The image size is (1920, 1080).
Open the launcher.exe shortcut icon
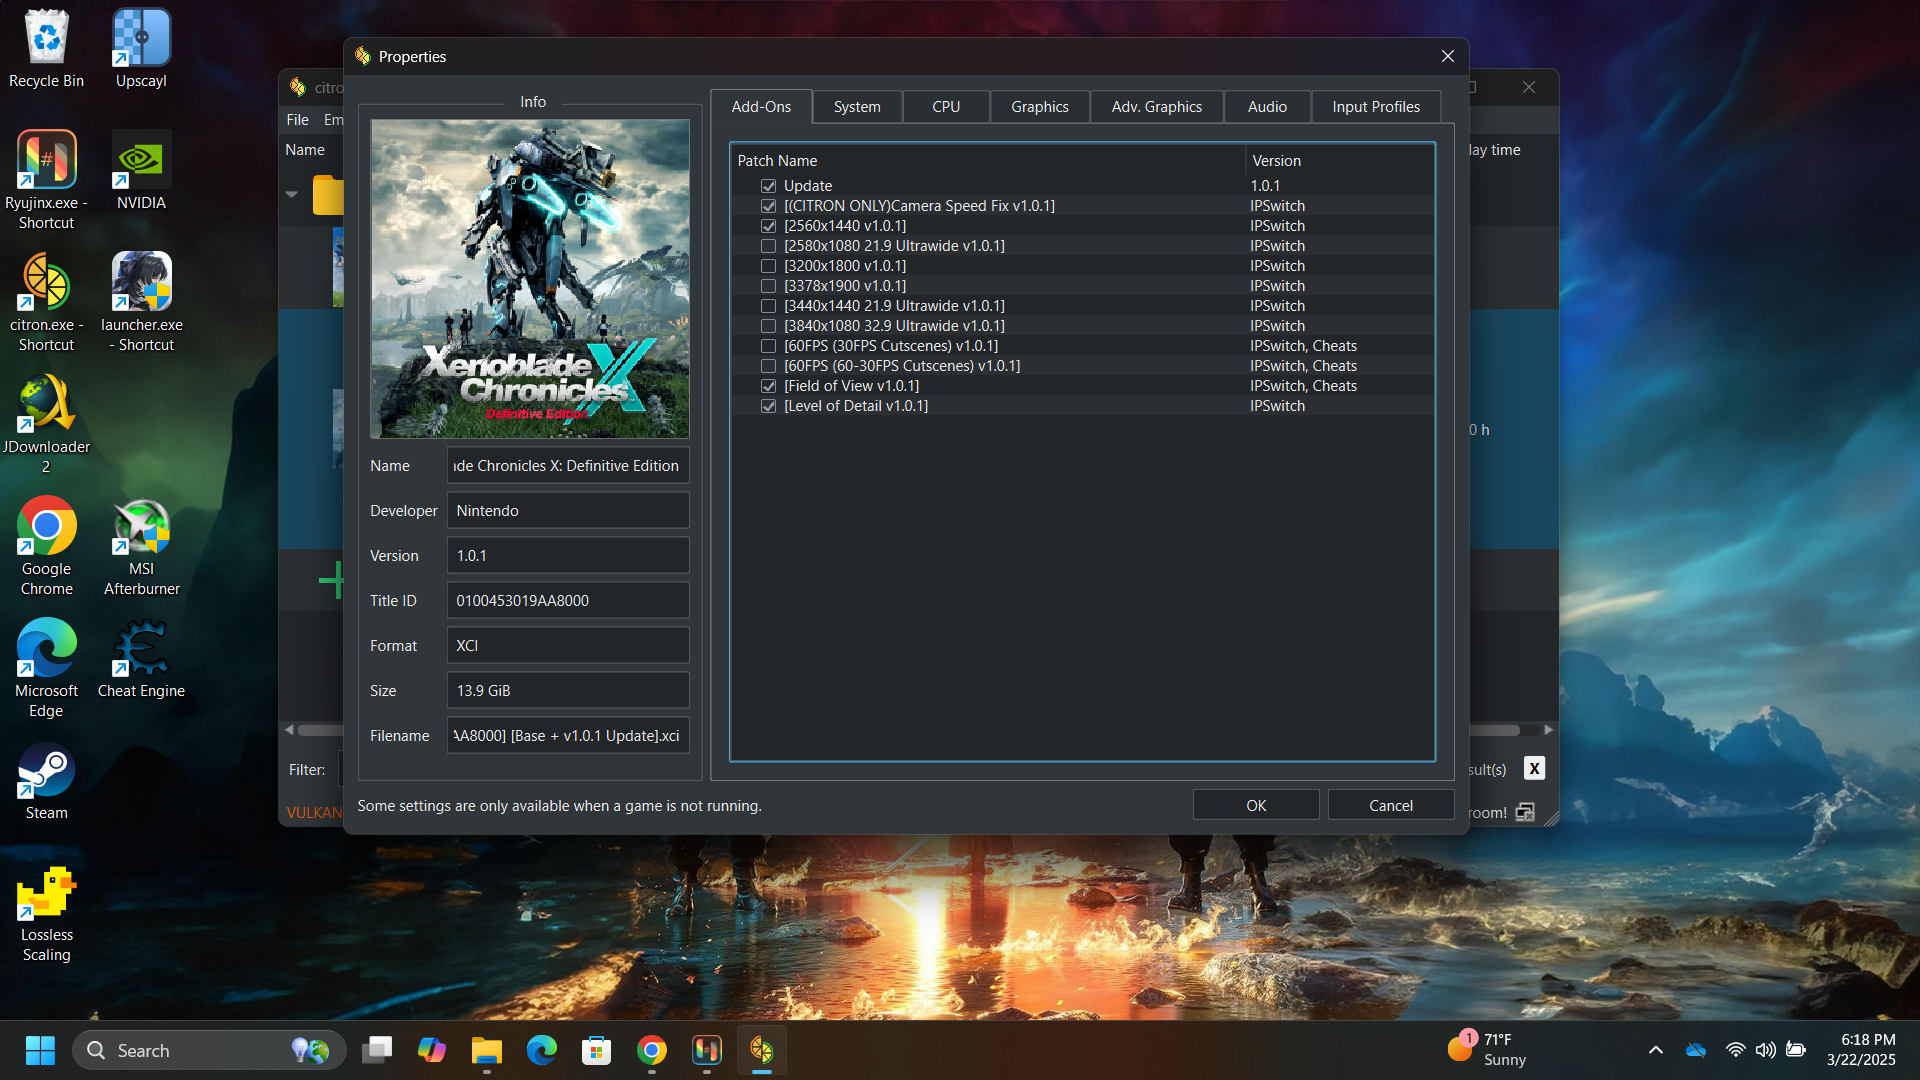coord(141,302)
